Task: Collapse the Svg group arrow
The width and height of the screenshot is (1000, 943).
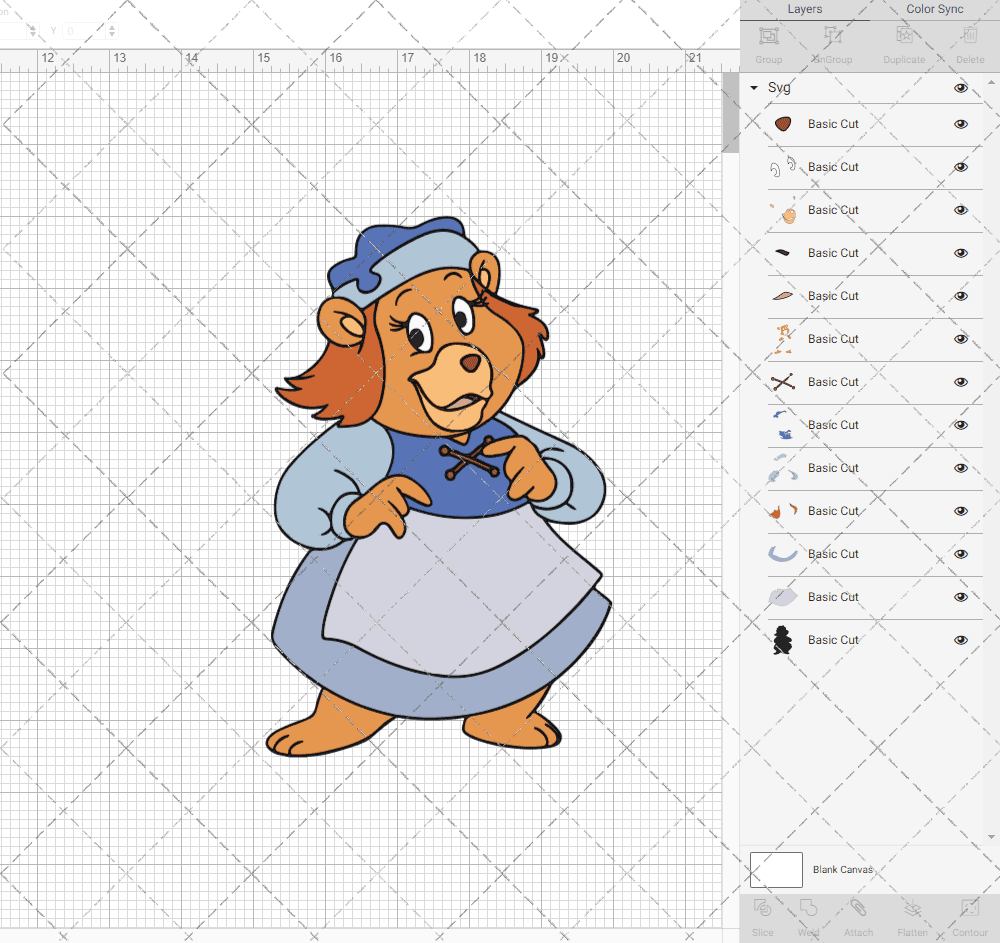Action: tap(754, 88)
